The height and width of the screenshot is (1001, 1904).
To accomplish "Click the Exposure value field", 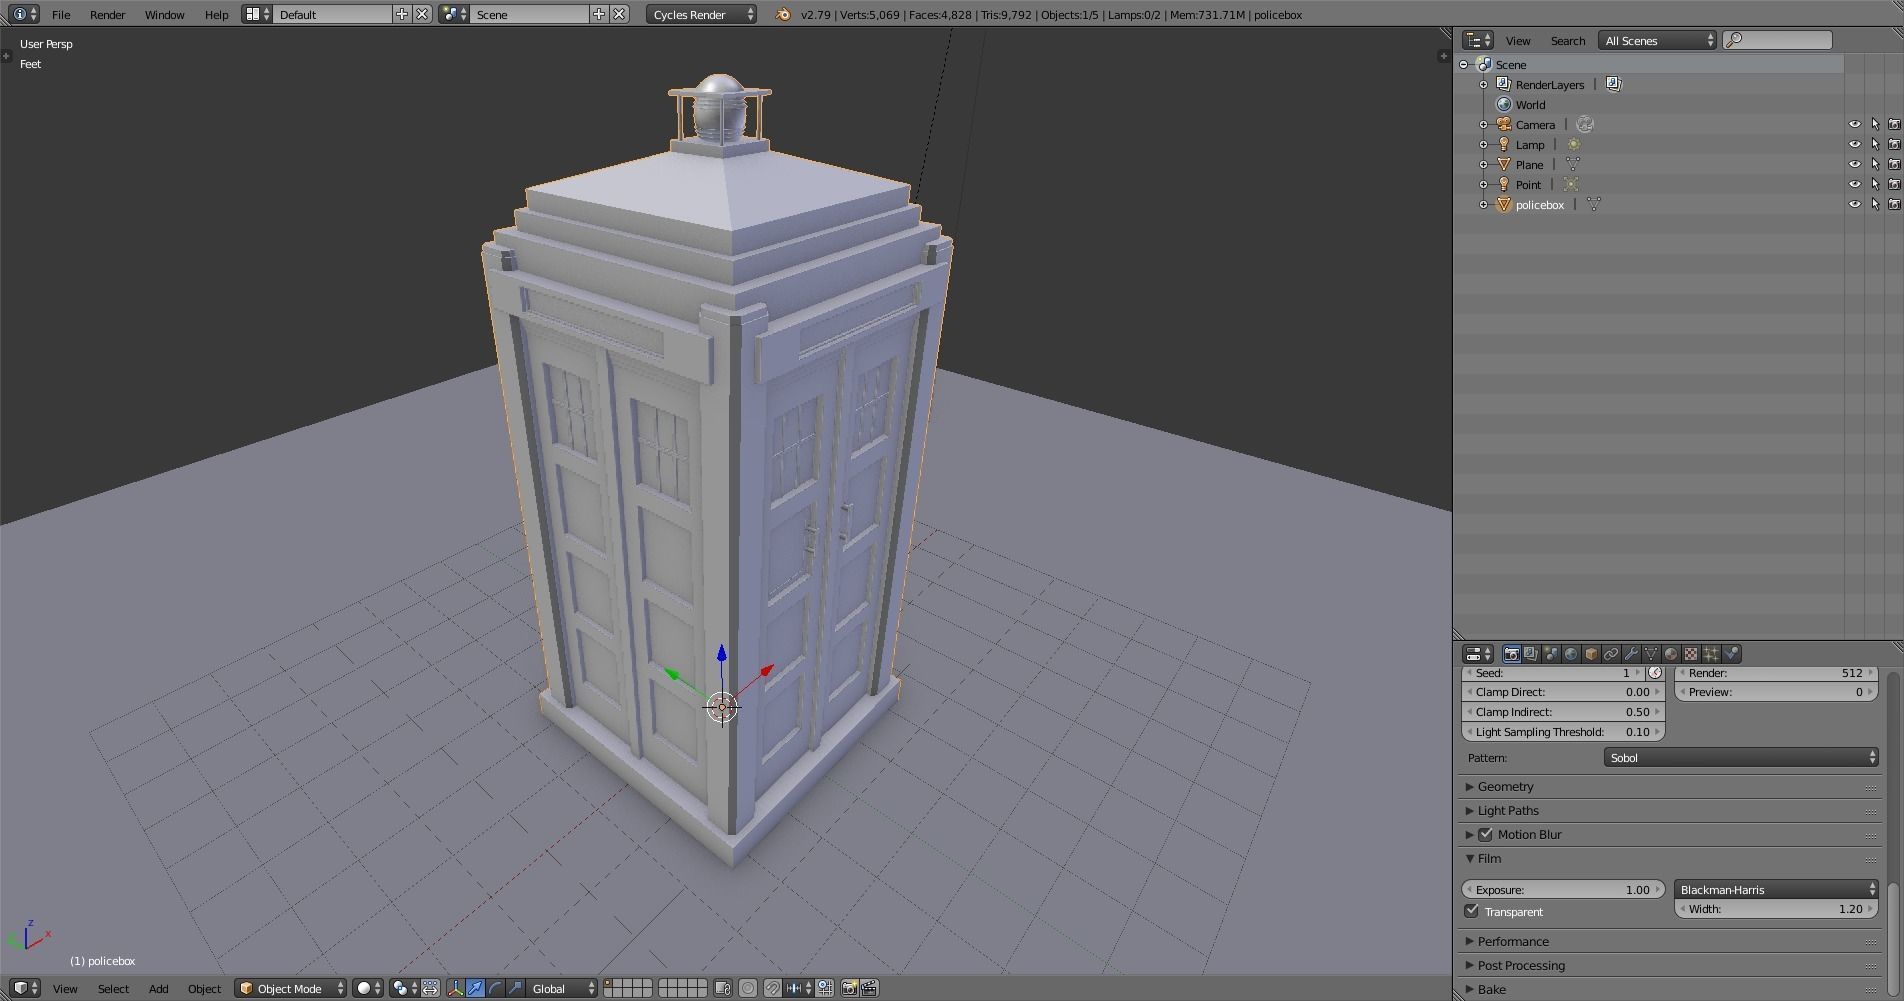I will click(x=1563, y=889).
